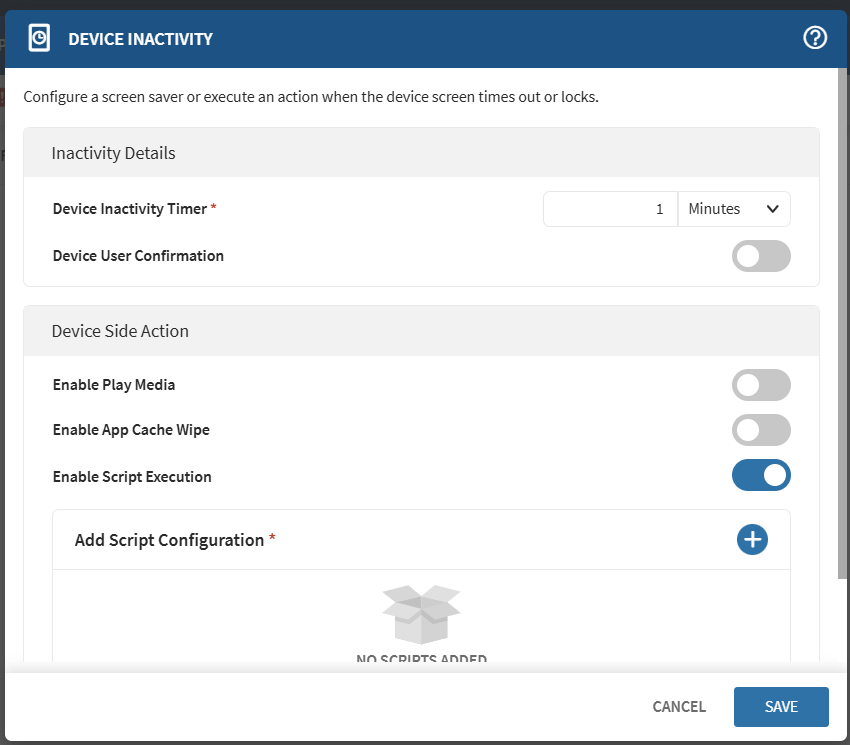Click the Device Side Action section header

(120, 331)
